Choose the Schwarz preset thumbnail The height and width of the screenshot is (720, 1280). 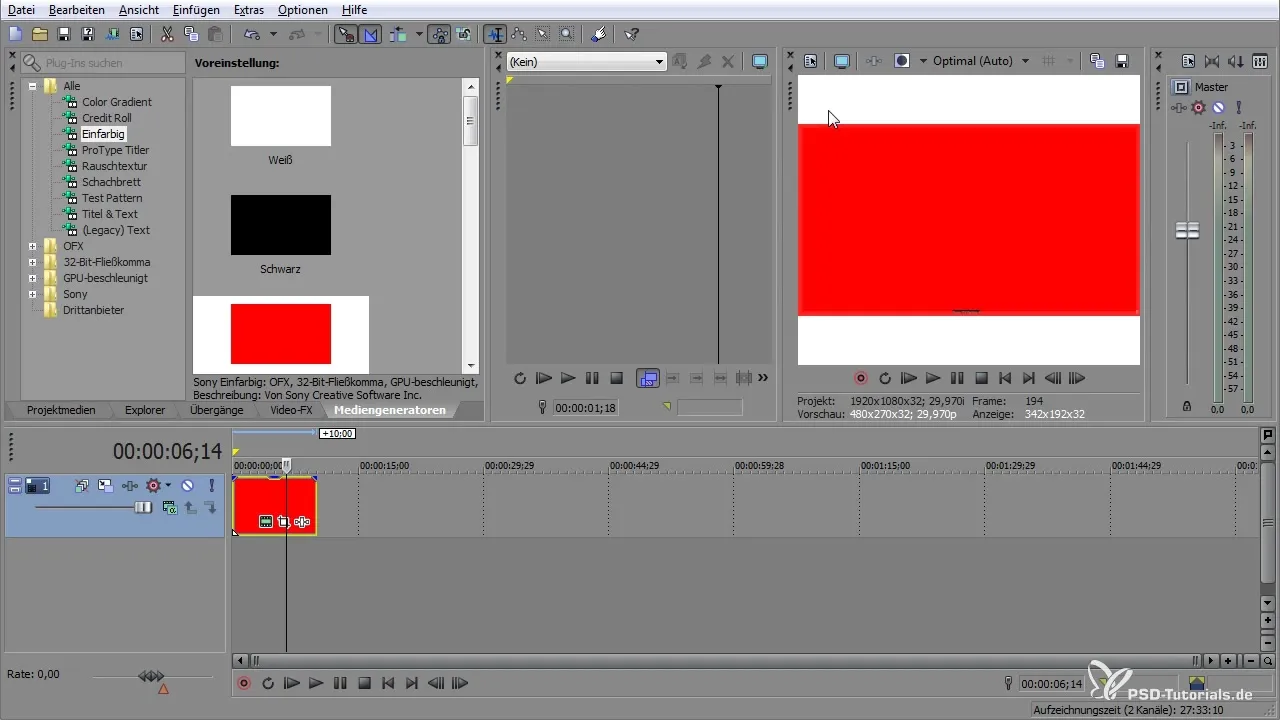coord(281,225)
